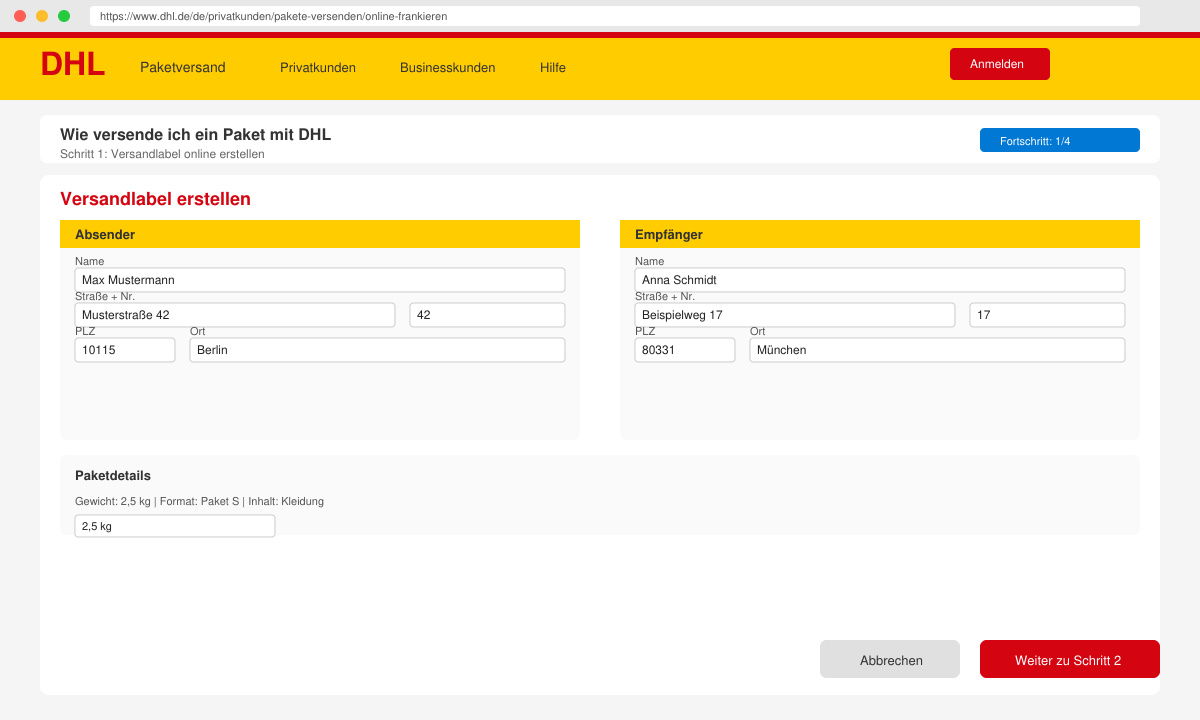Click the Fortschritt 1/4 progress bar
Viewport: 1200px width, 720px height.
(x=1060, y=140)
